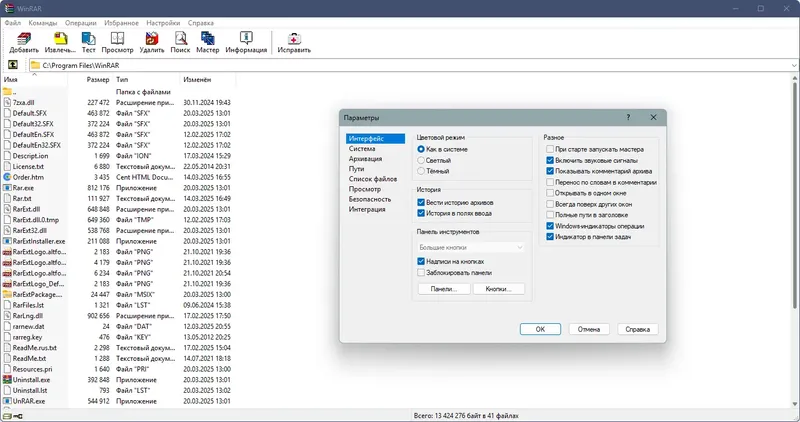Toggle 'Показывать комментарий архива' checkbox
The width and height of the screenshot is (800, 422).
pos(550,171)
